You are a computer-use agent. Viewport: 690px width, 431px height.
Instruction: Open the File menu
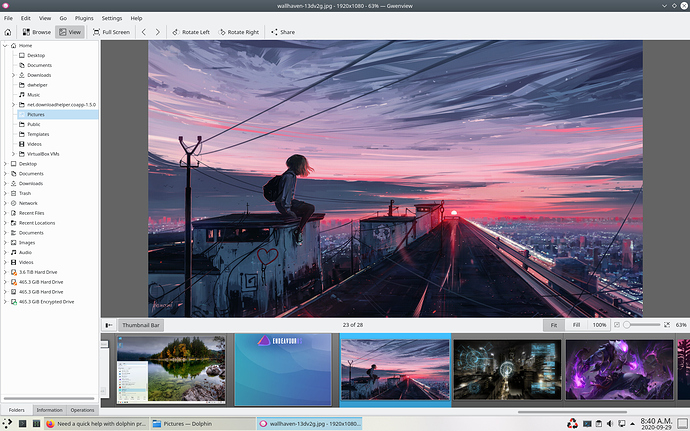[8, 18]
